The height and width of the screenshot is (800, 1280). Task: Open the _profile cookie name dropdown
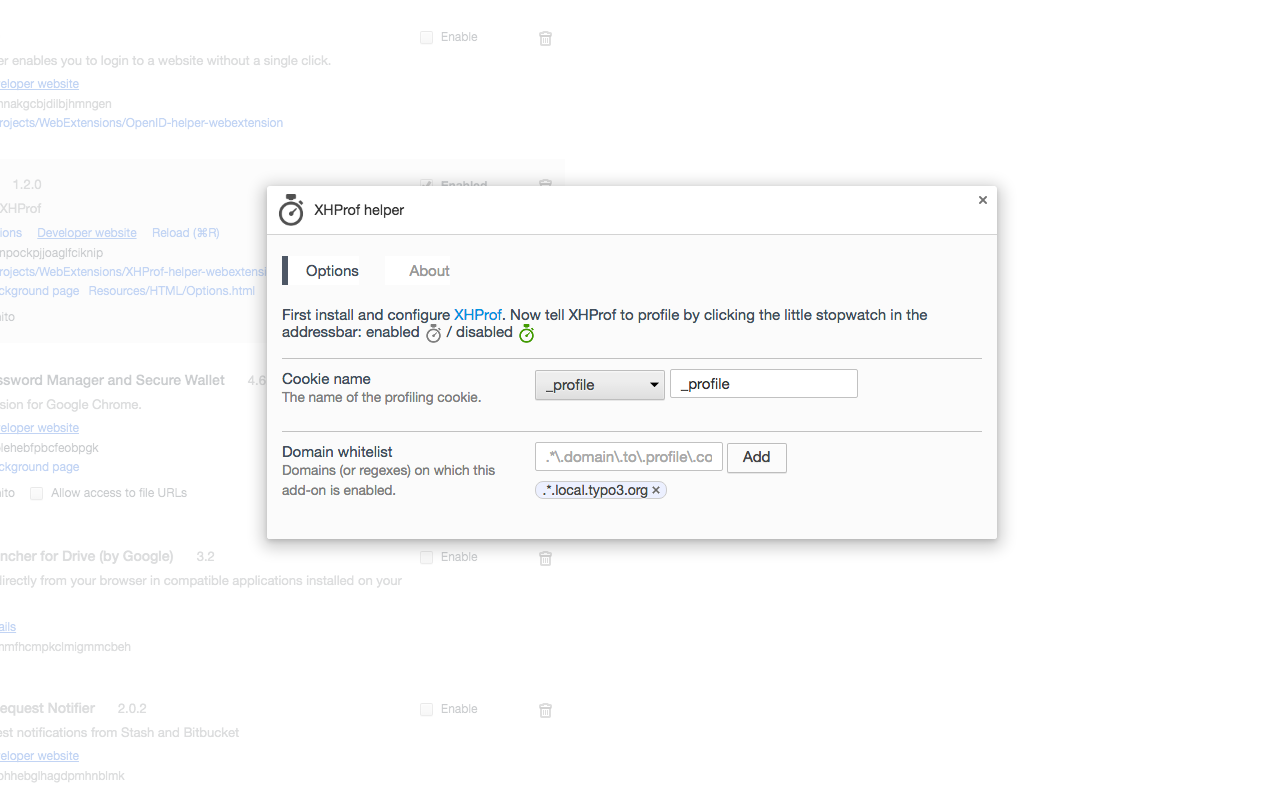(x=599, y=383)
